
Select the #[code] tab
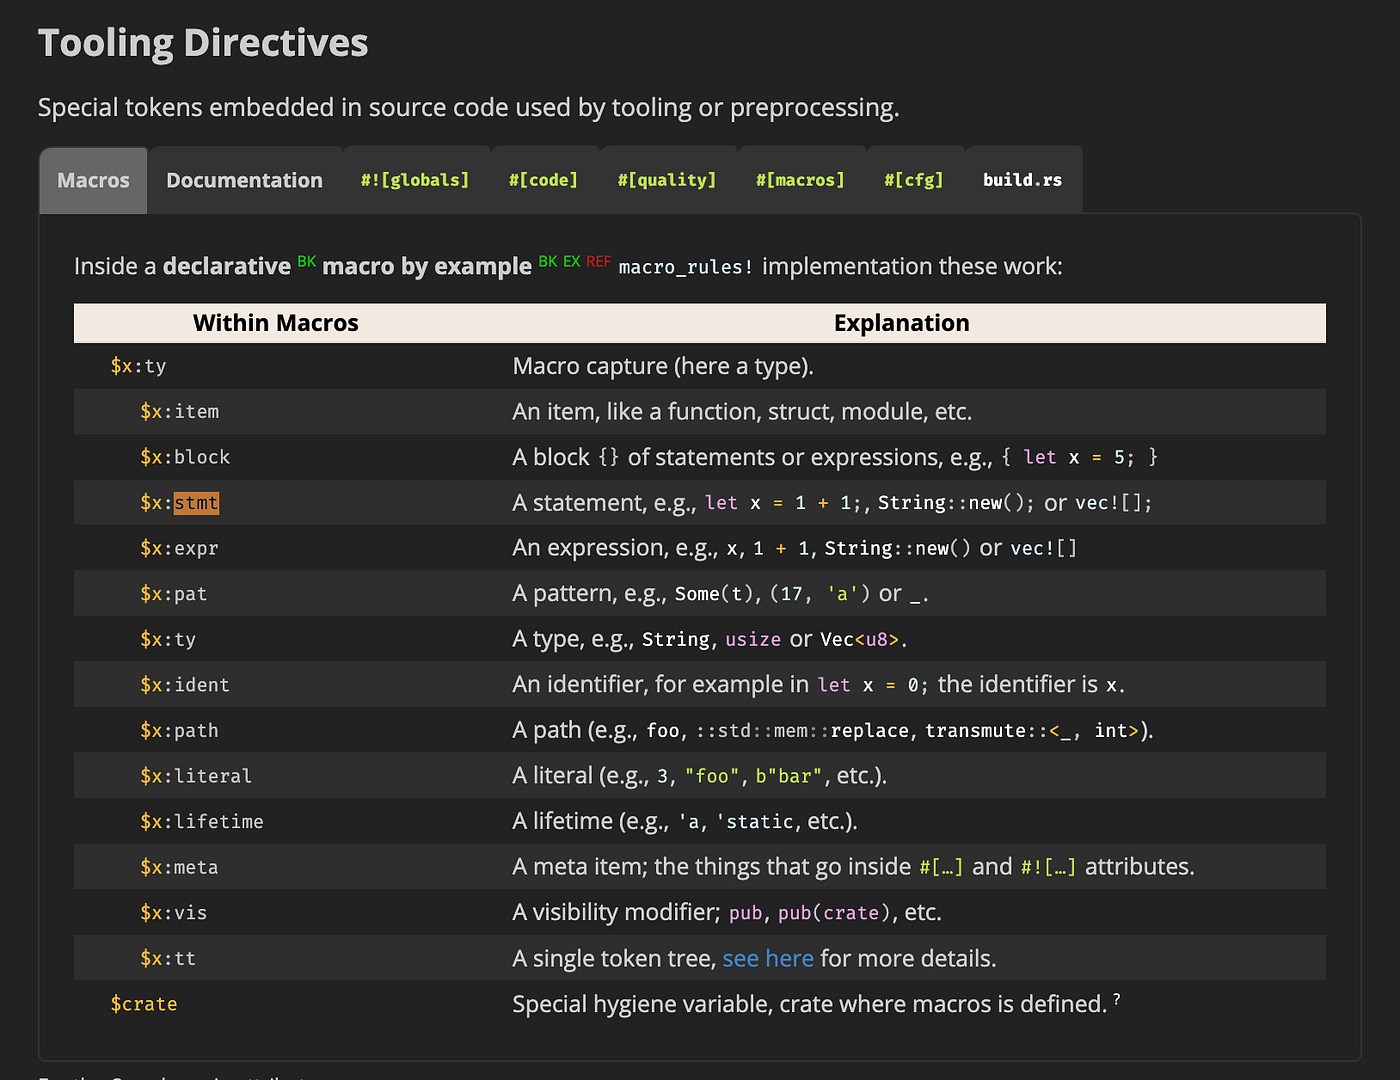543,180
